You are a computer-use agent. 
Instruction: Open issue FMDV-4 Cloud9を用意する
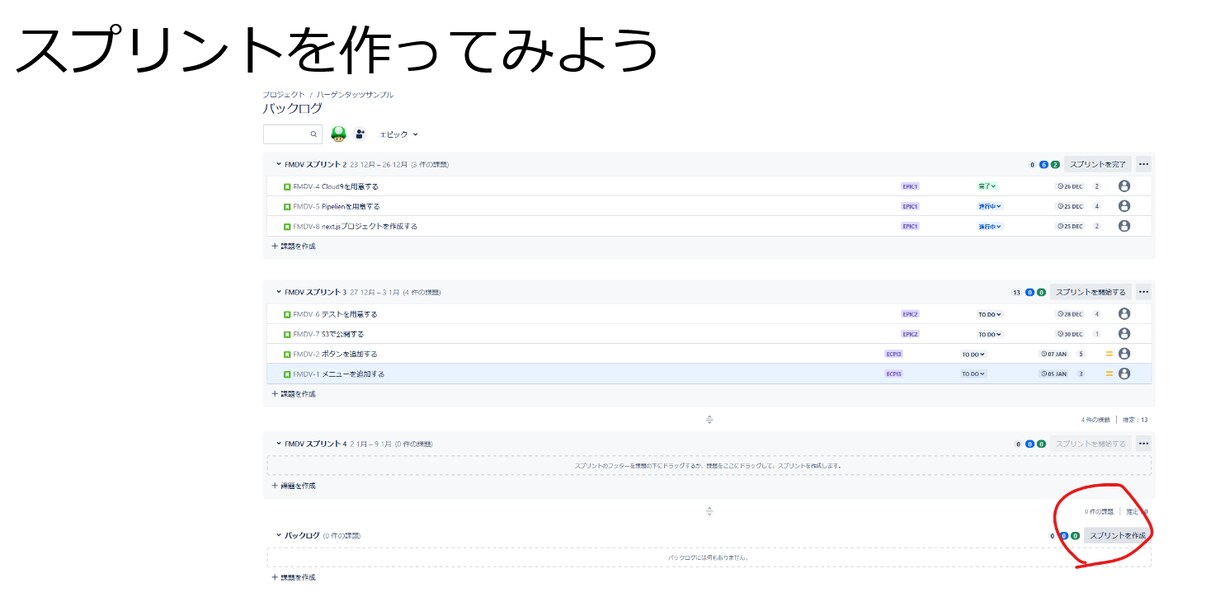(336, 186)
